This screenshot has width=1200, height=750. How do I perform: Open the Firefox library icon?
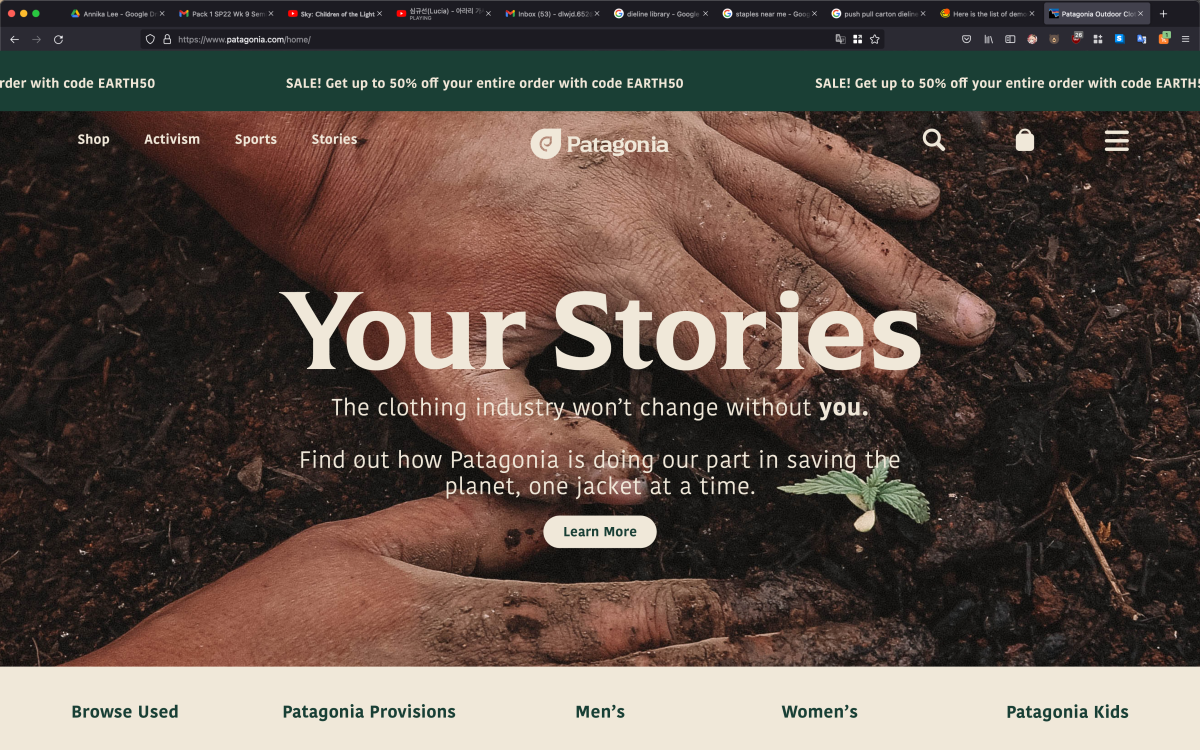pos(988,39)
